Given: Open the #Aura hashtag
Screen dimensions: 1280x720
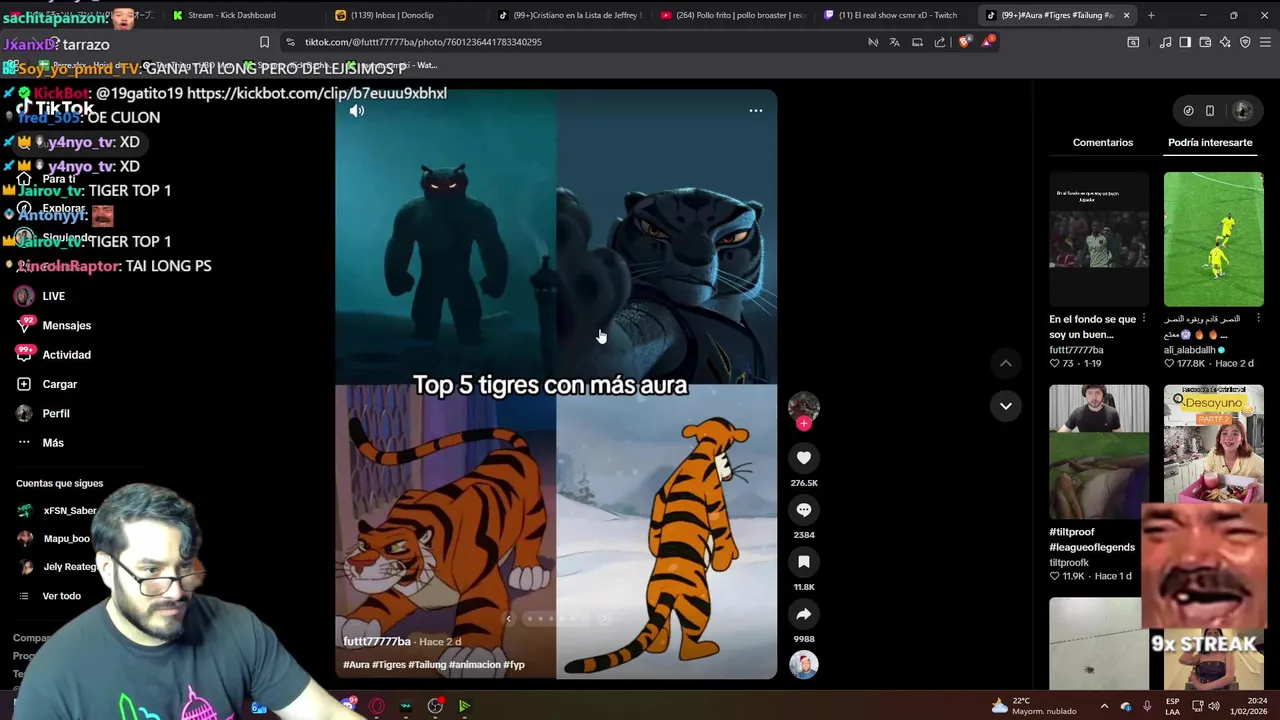Looking at the screenshot, I should coord(356,665).
